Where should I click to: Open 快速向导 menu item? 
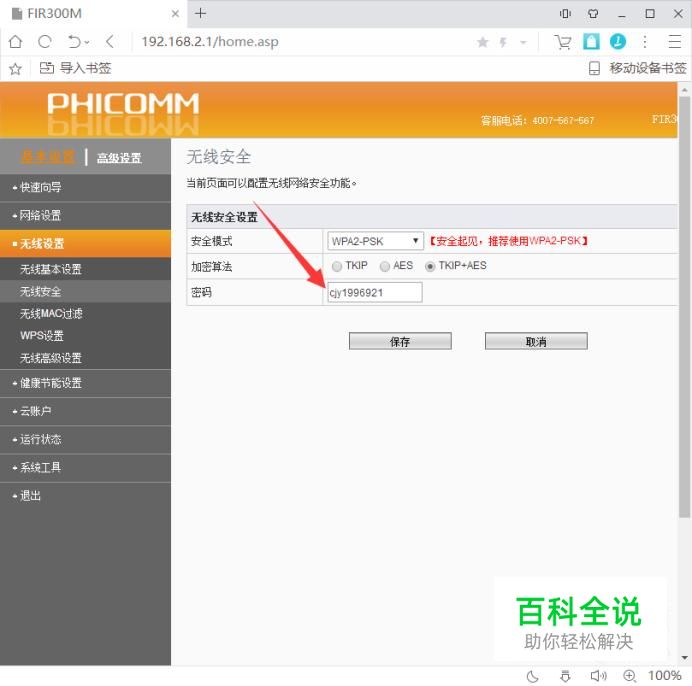coord(85,187)
